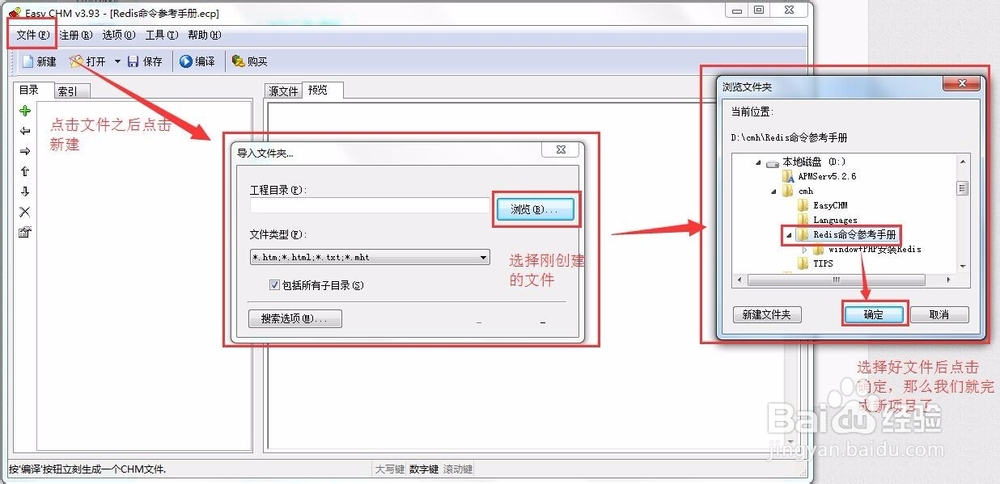The image size is (1000, 484).
Task: Select the Languages folder
Action: tap(835, 220)
